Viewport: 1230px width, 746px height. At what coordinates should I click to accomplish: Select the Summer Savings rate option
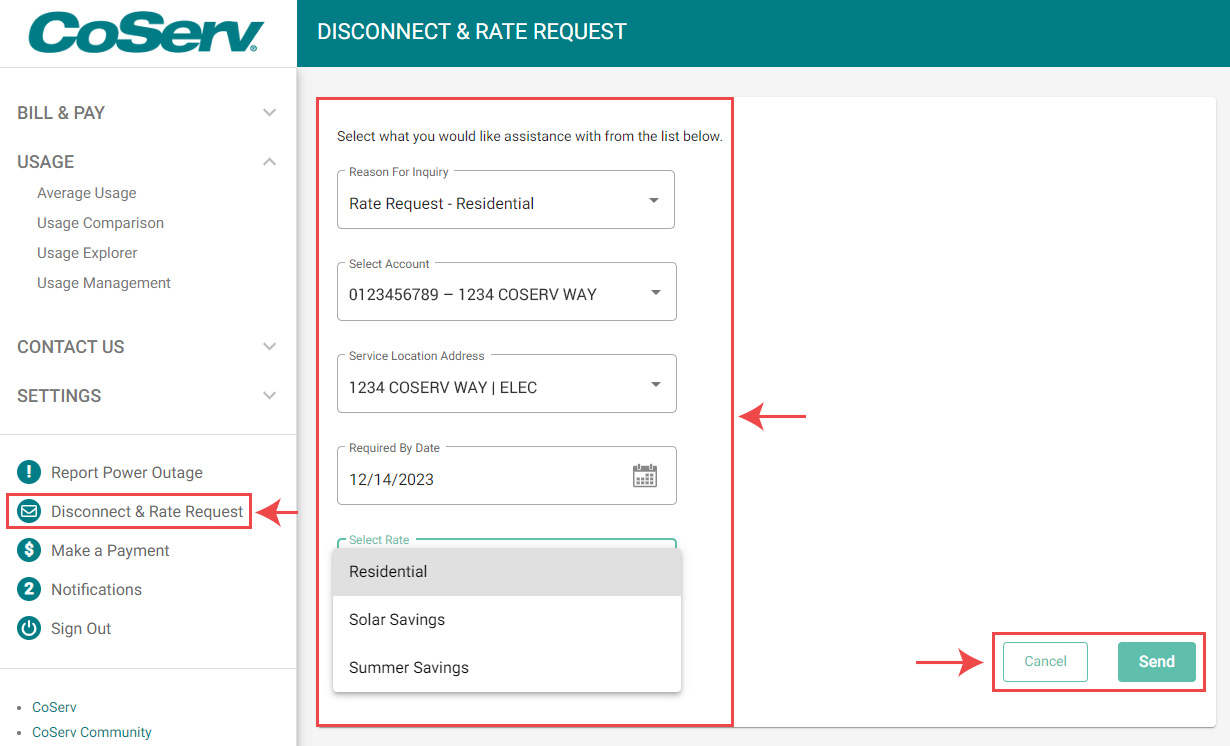507,668
